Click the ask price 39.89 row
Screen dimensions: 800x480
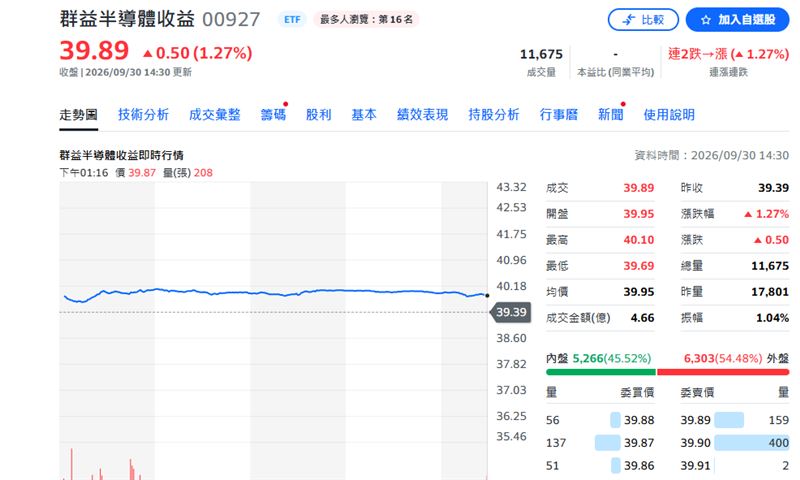[735, 420]
